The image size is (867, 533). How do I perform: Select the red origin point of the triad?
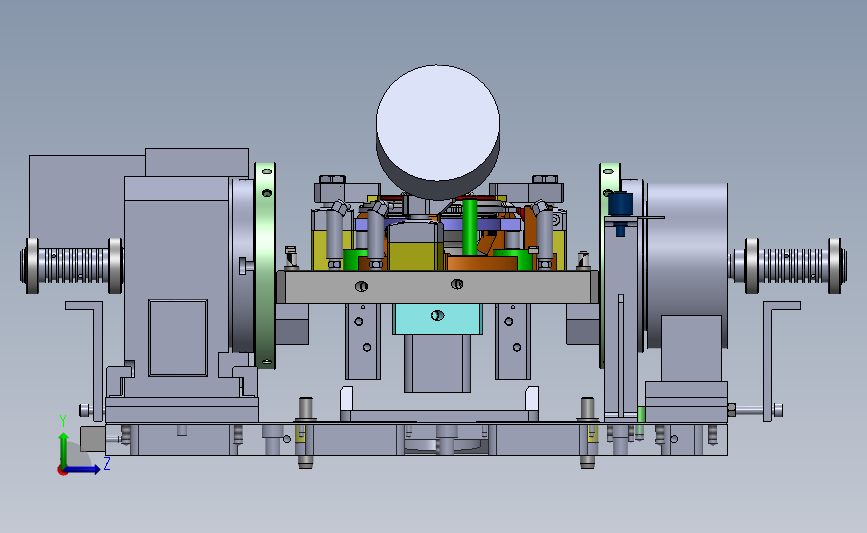pyautogui.click(x=62, y=471)
